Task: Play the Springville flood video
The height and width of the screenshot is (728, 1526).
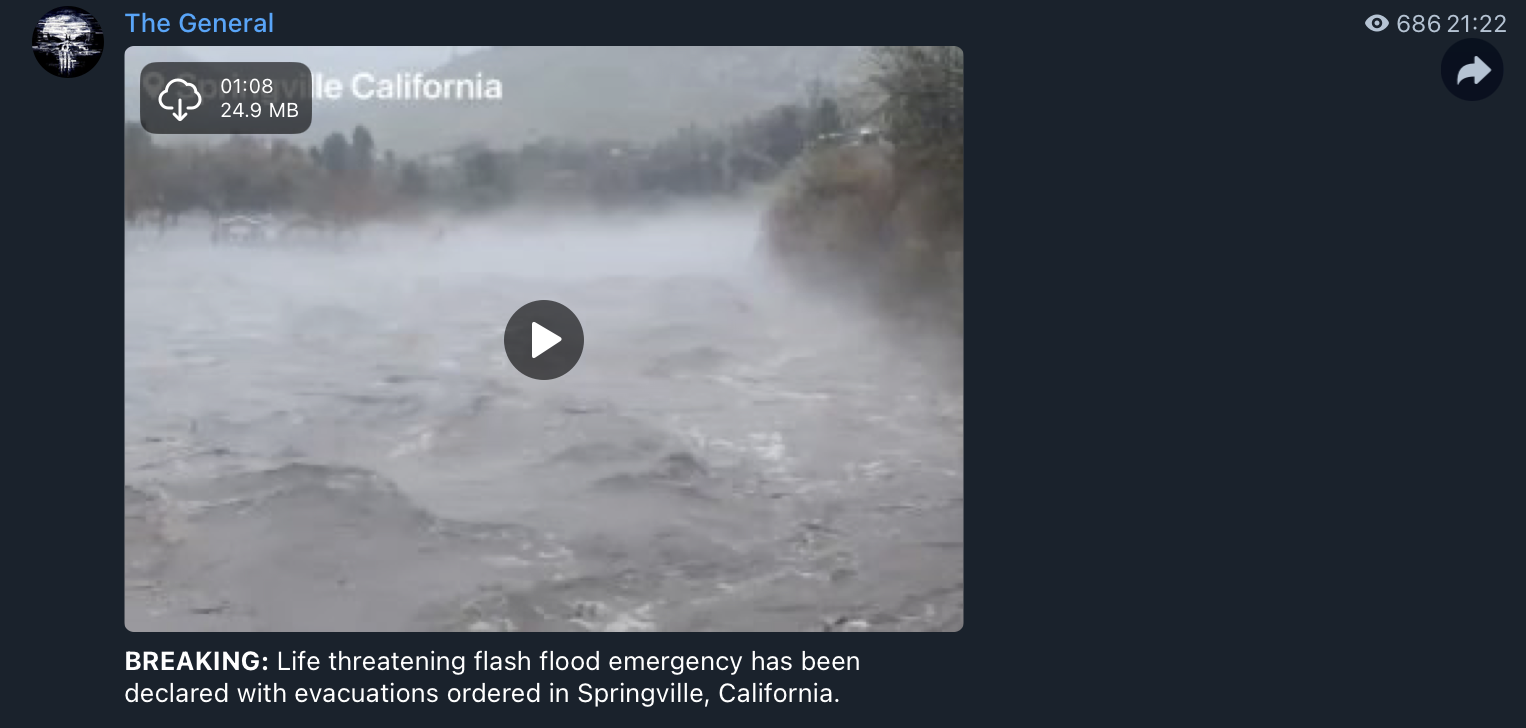Action: tap(544, 340)
